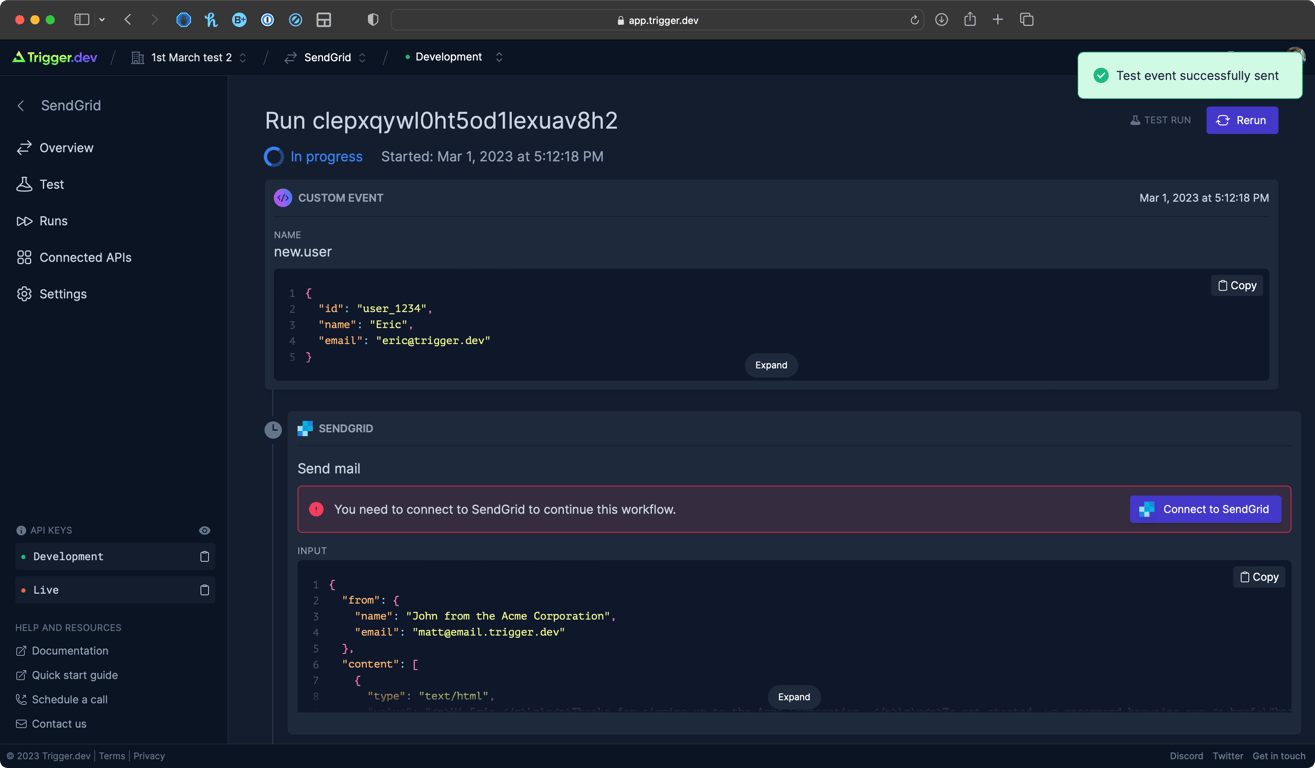Select the Live API key row
The image size is (1315, 768).
tap(114, 590)
